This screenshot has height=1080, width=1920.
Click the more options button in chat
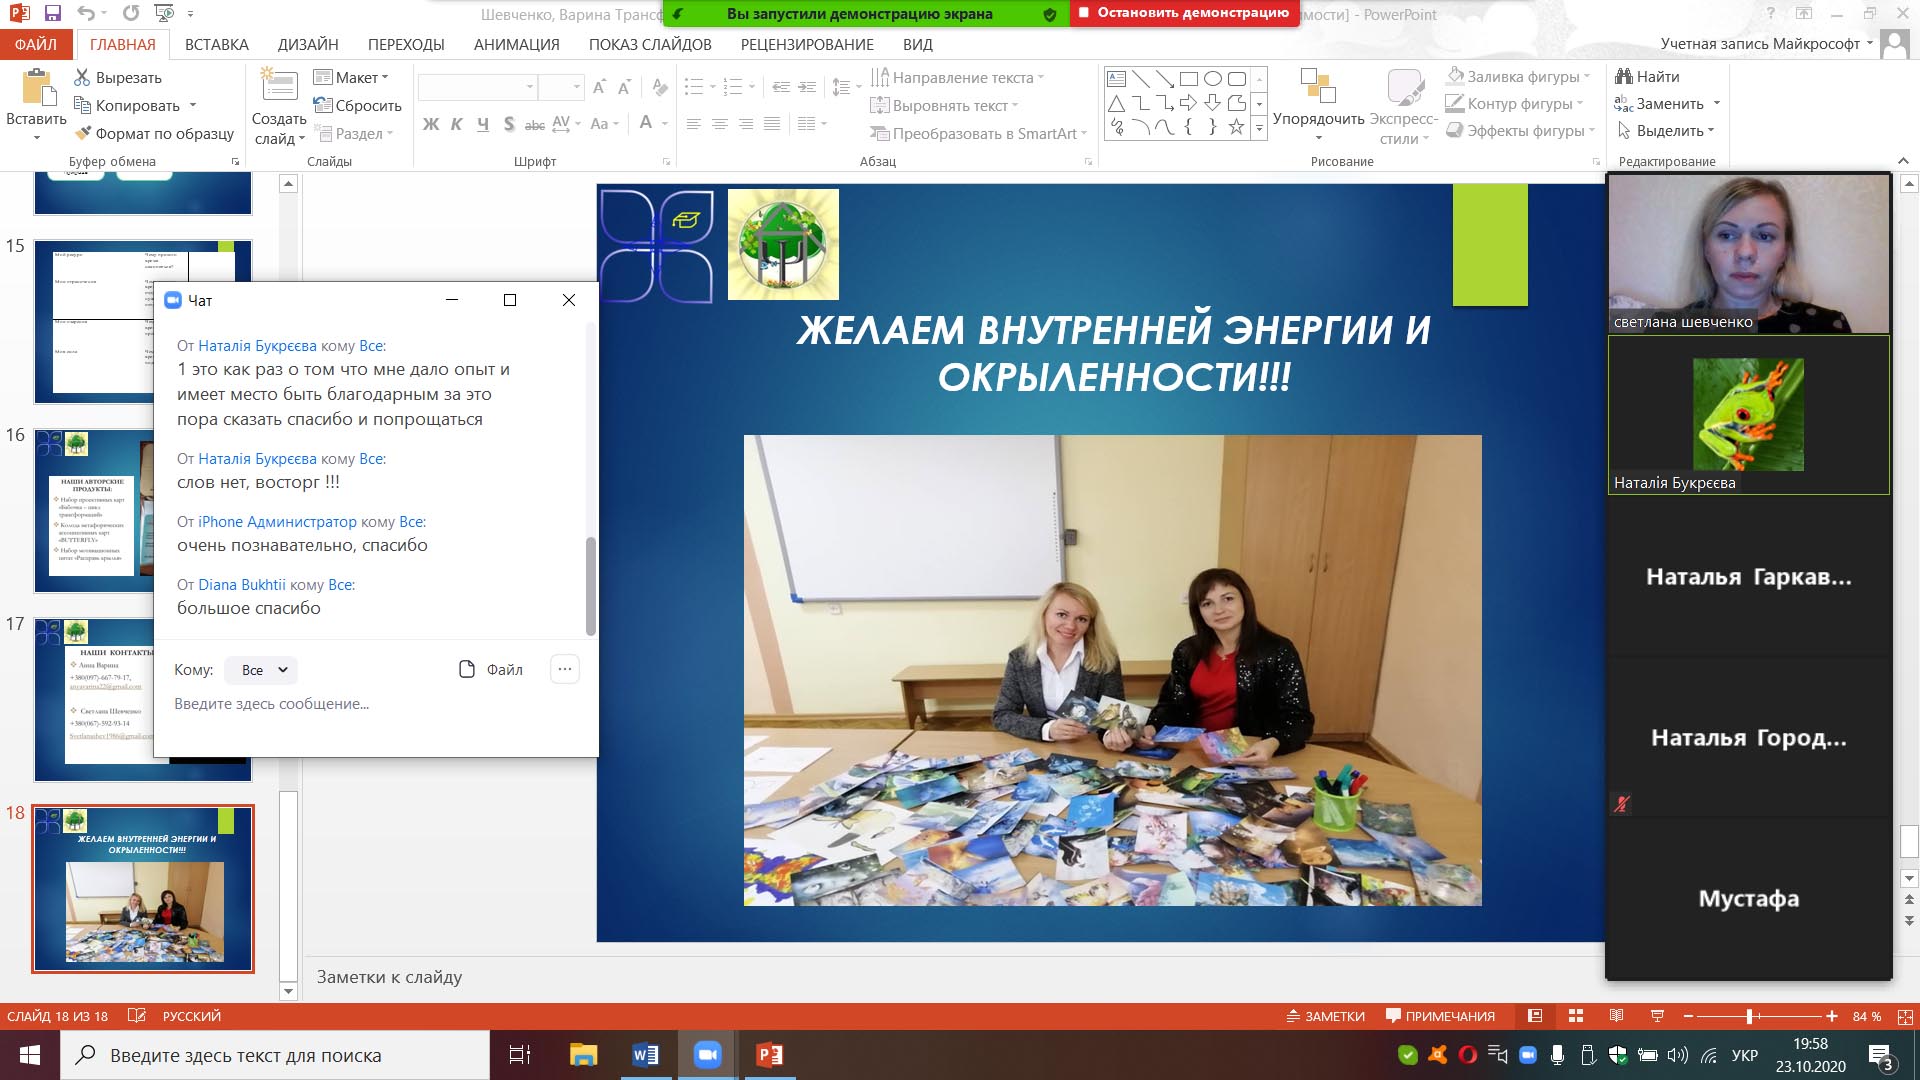coord(565,670)
